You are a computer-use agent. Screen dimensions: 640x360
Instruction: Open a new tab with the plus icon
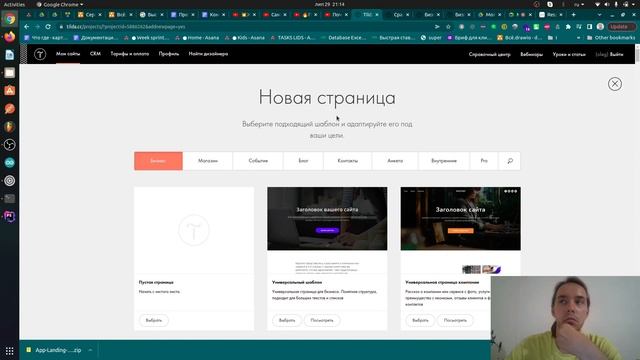[573, 15]
